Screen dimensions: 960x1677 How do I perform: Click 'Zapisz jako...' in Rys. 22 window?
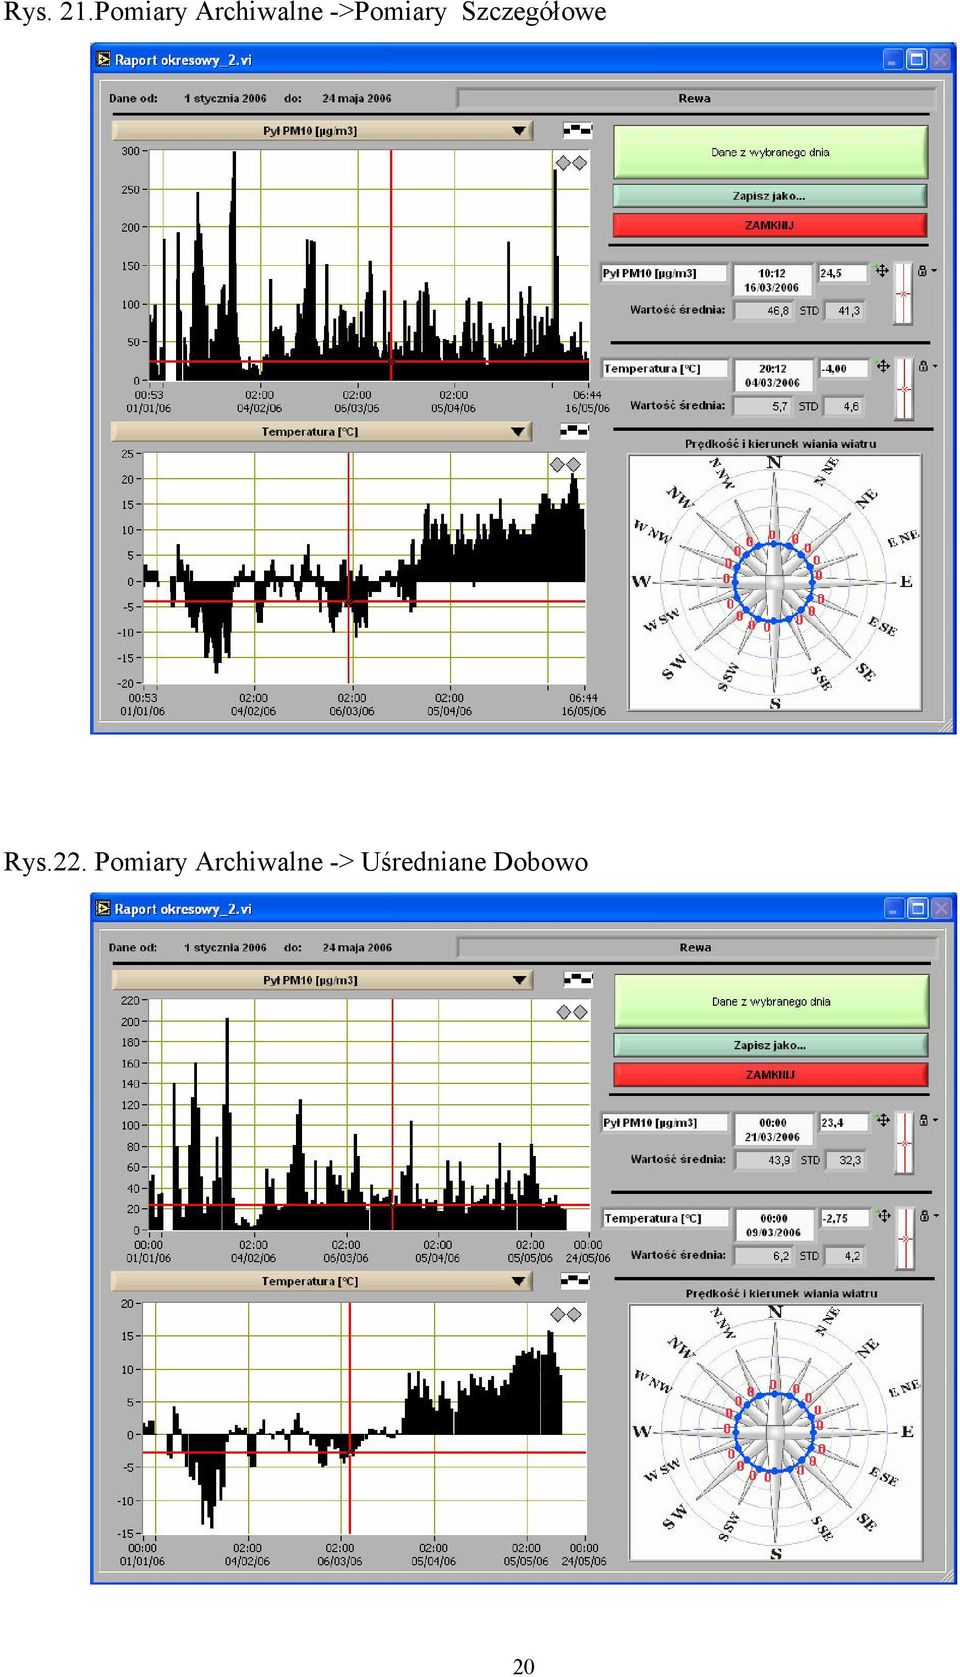(x=771, y=1045)
